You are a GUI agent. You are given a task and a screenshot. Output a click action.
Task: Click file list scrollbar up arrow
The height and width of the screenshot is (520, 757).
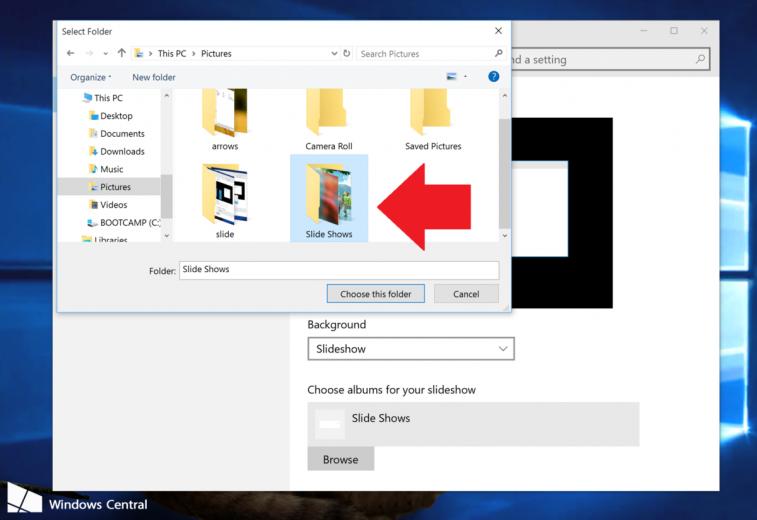tap(505, 96)
